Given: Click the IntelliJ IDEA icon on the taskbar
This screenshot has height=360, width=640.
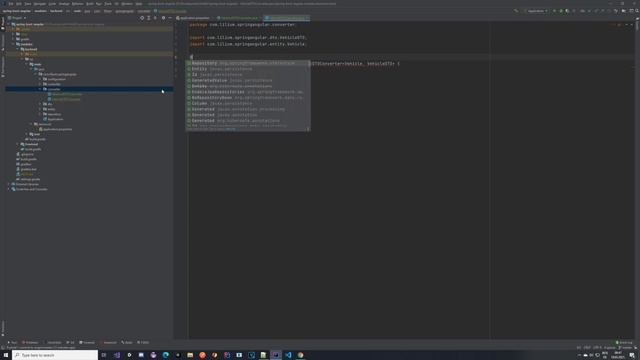Looking at the screenshot, I should (276, 355).
